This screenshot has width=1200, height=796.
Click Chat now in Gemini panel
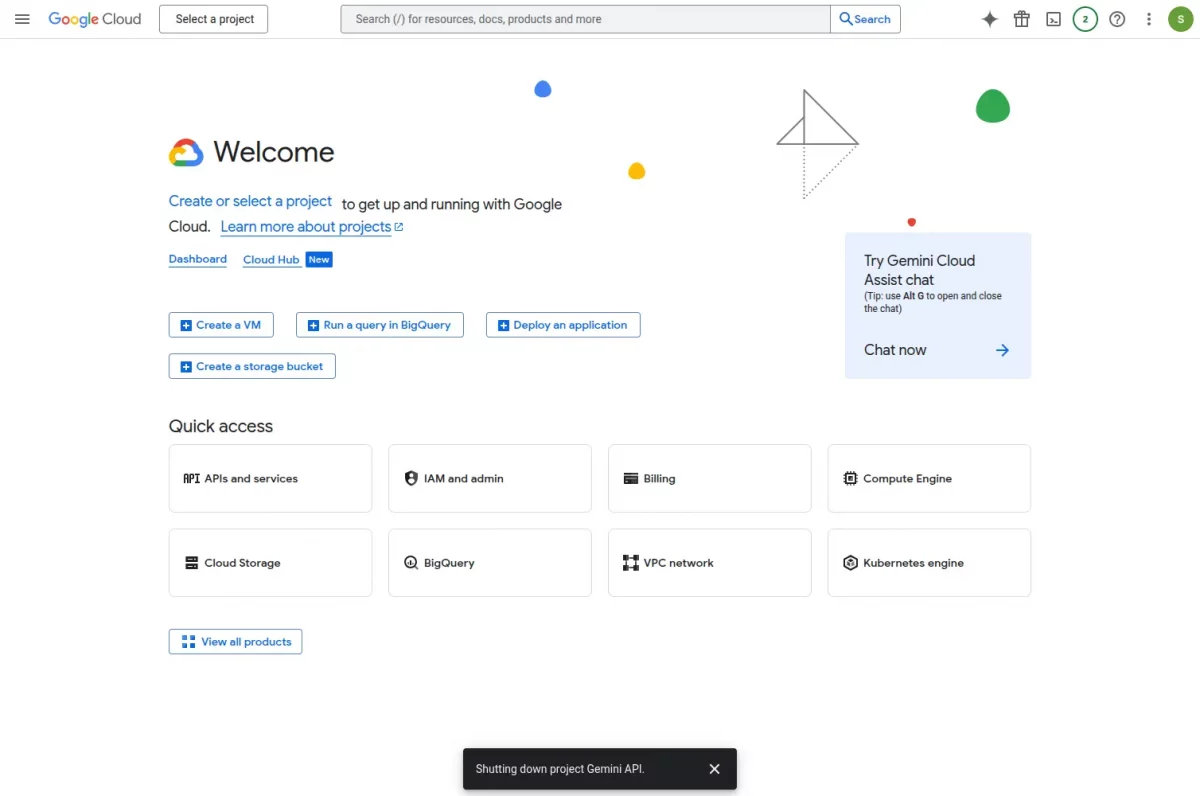(x=895, y=350)
